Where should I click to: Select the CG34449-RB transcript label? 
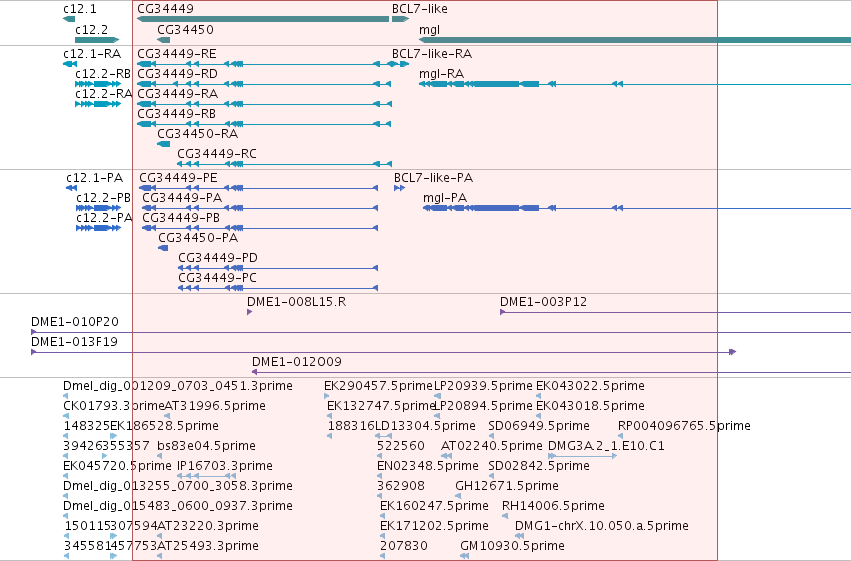(176, 114)
